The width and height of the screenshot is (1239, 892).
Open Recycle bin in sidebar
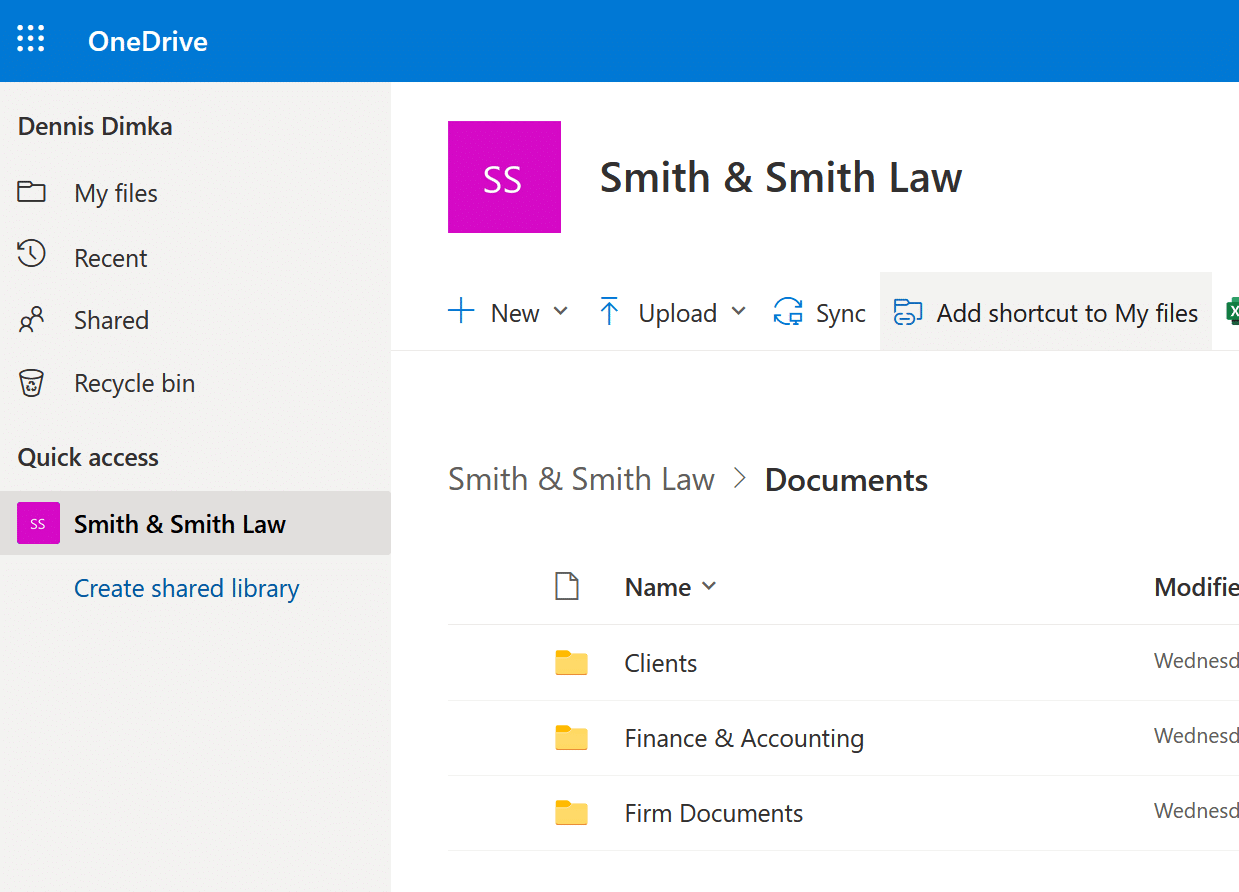point(134,383)
